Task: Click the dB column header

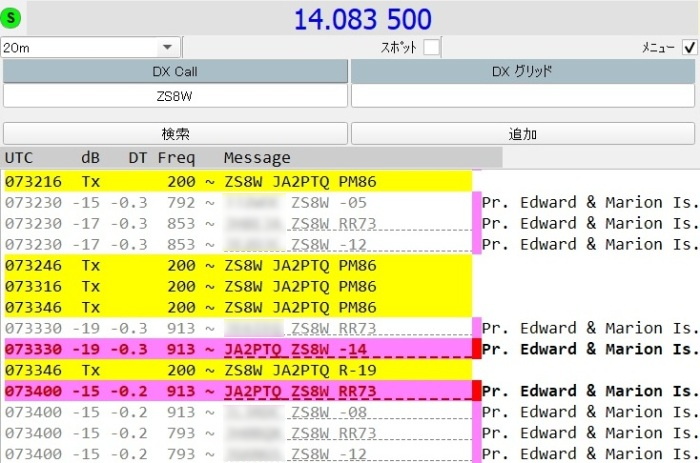Action: (90, 158)
